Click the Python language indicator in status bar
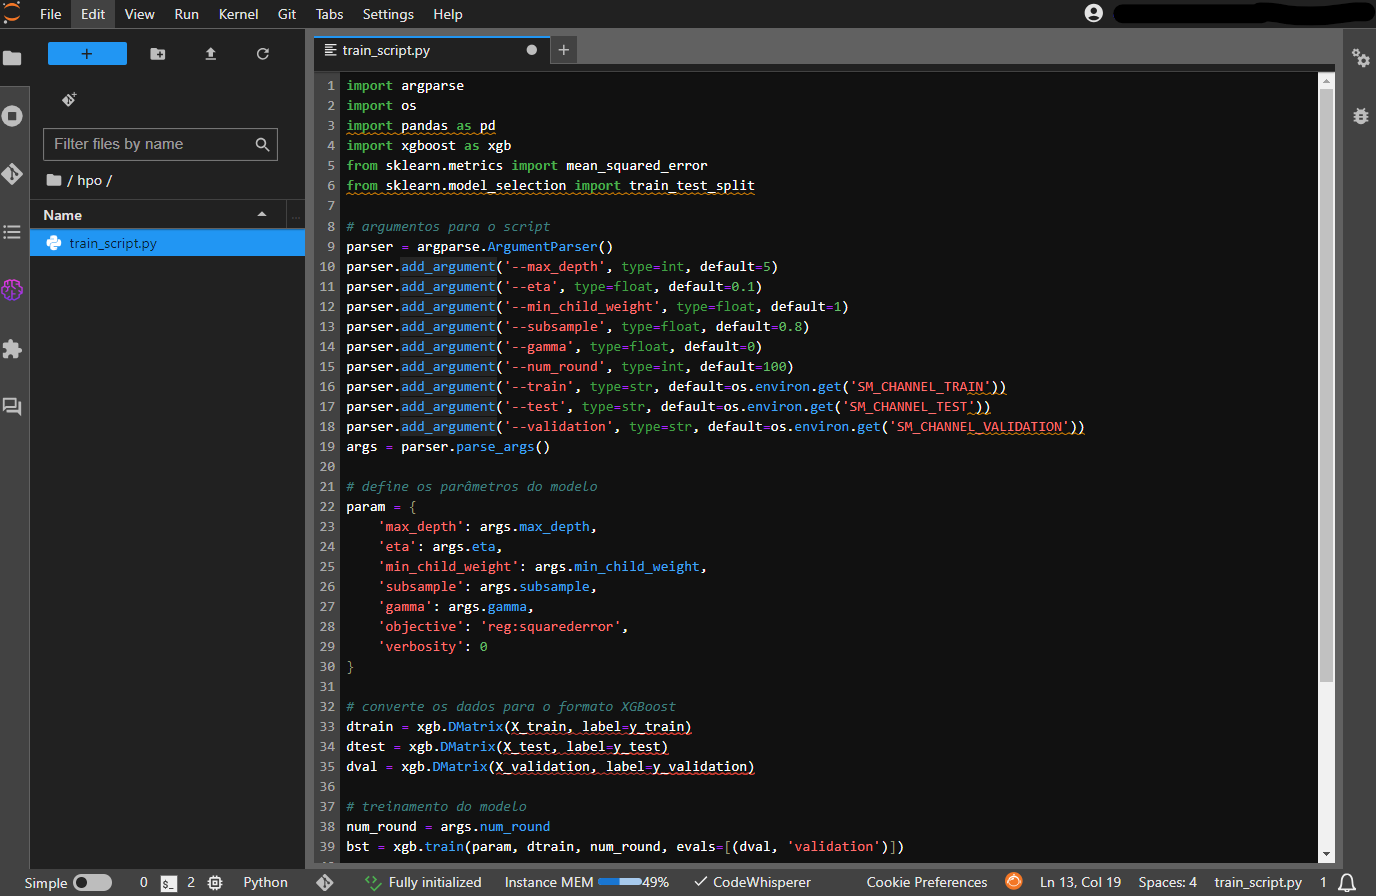 [x=265, y=882]
